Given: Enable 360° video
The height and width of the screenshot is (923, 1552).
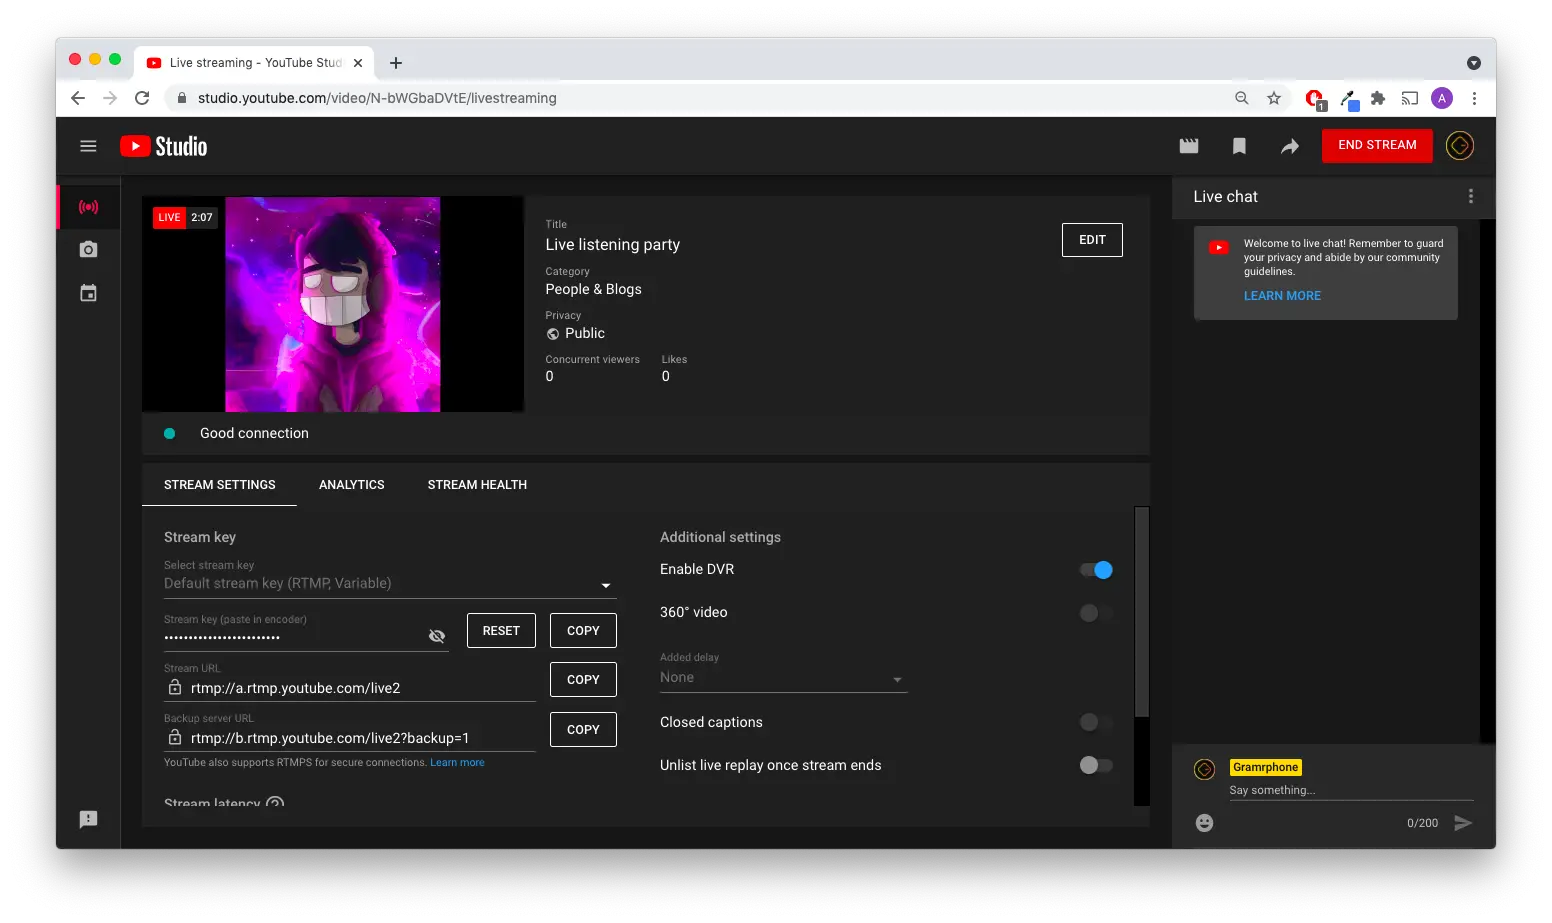Looking at the screenshot, I should coord(1095,612).
